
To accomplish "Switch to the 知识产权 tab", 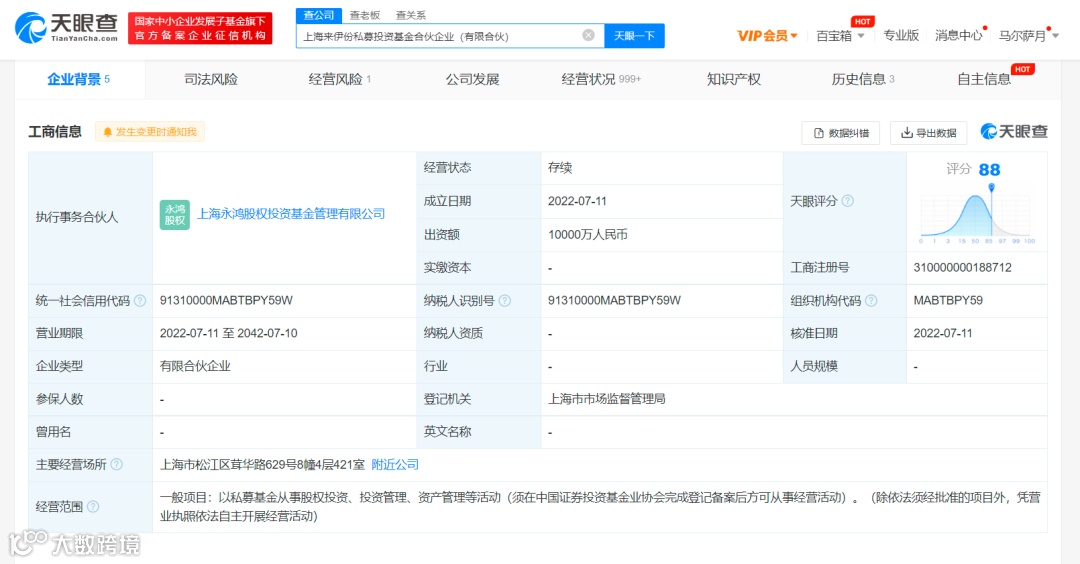I will 734,79.
